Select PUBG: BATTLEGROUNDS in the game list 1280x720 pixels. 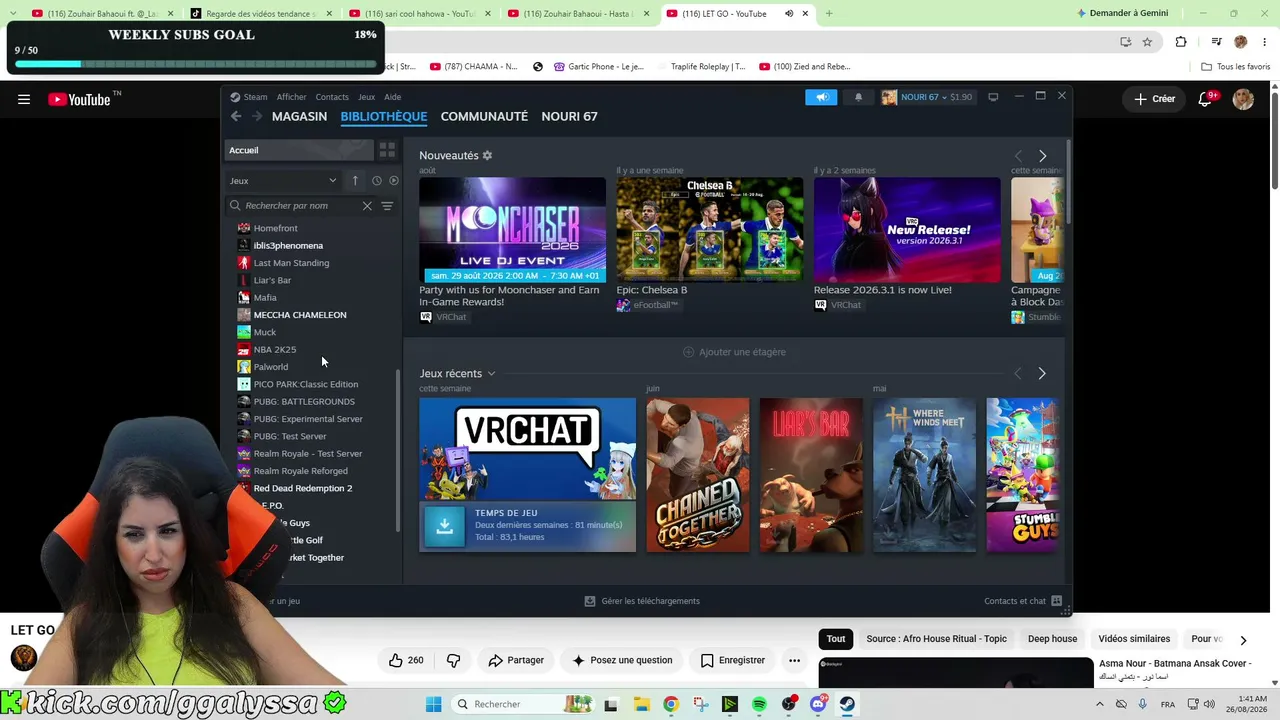[304, 402]
